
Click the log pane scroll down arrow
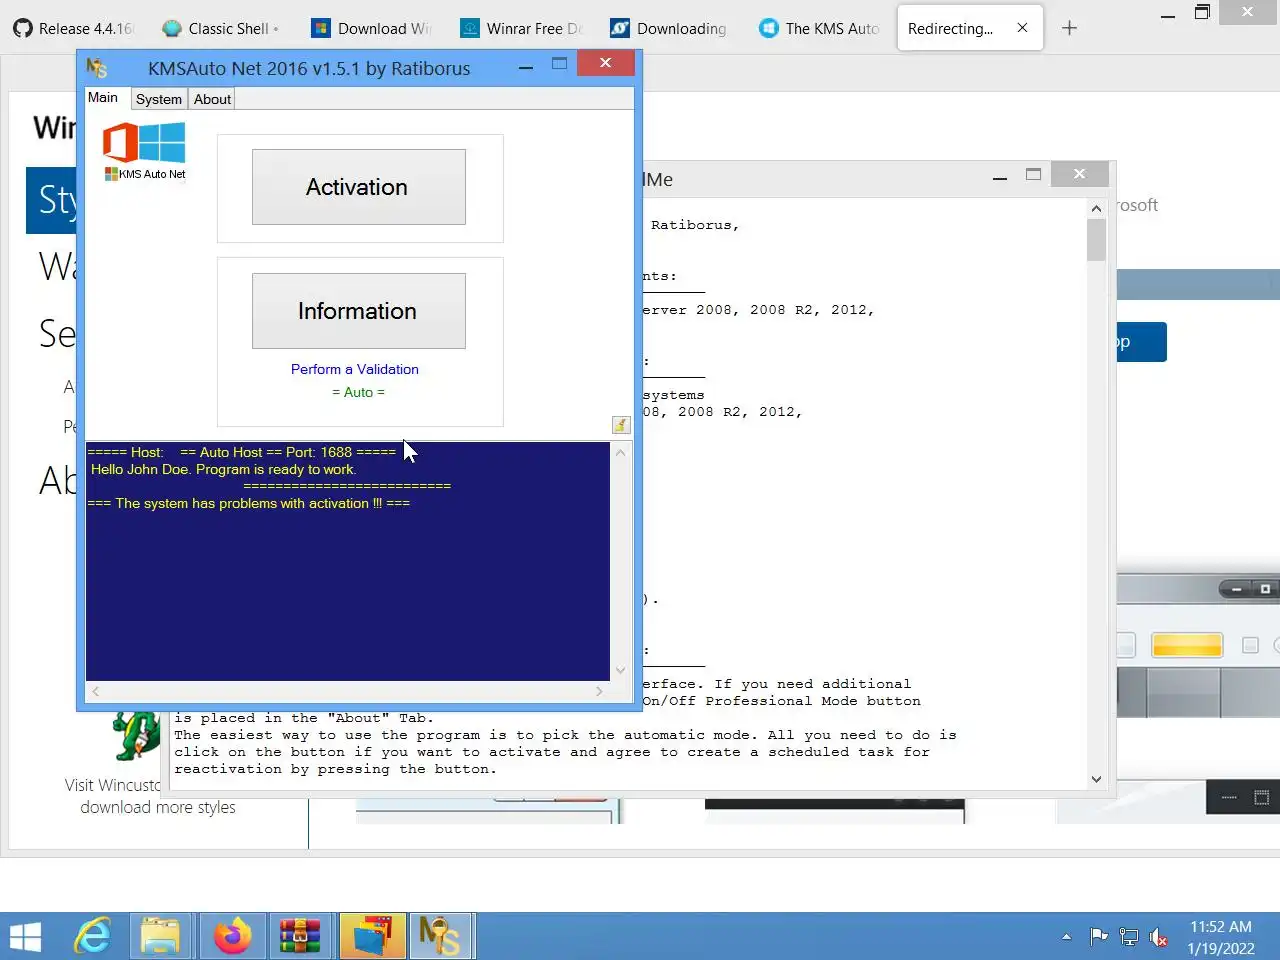620,670
